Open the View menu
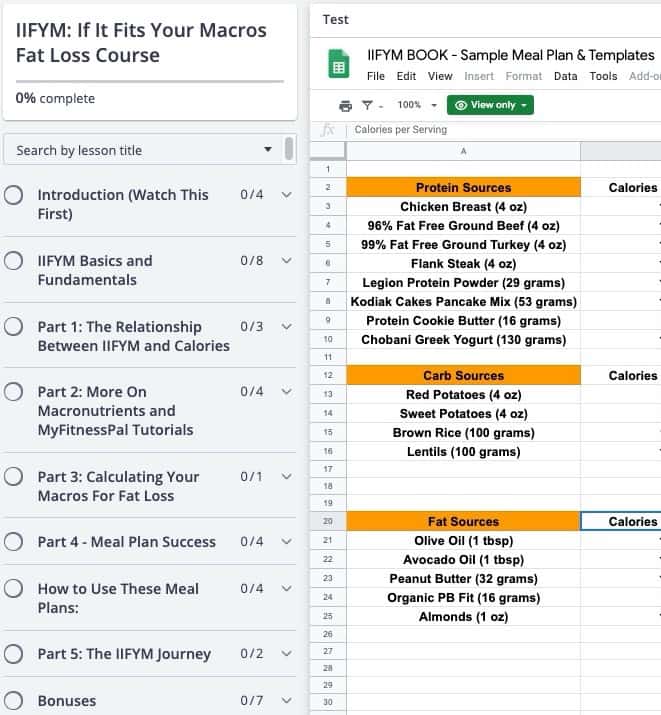This screenshot has height=715, width=661. coord(440,76)
